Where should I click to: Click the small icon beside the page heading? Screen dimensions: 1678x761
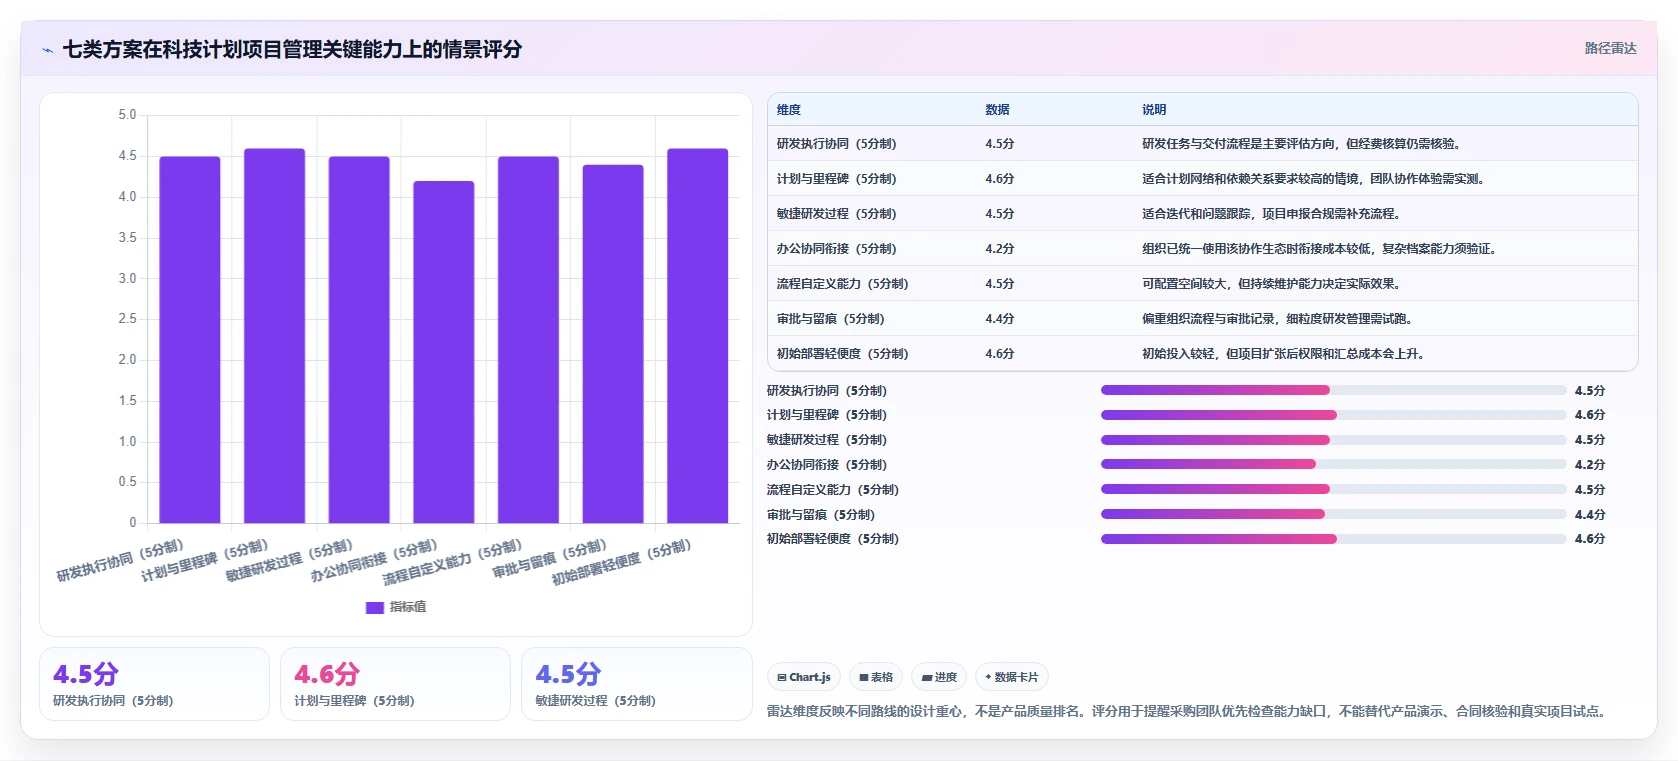click(x=47, y=50)
